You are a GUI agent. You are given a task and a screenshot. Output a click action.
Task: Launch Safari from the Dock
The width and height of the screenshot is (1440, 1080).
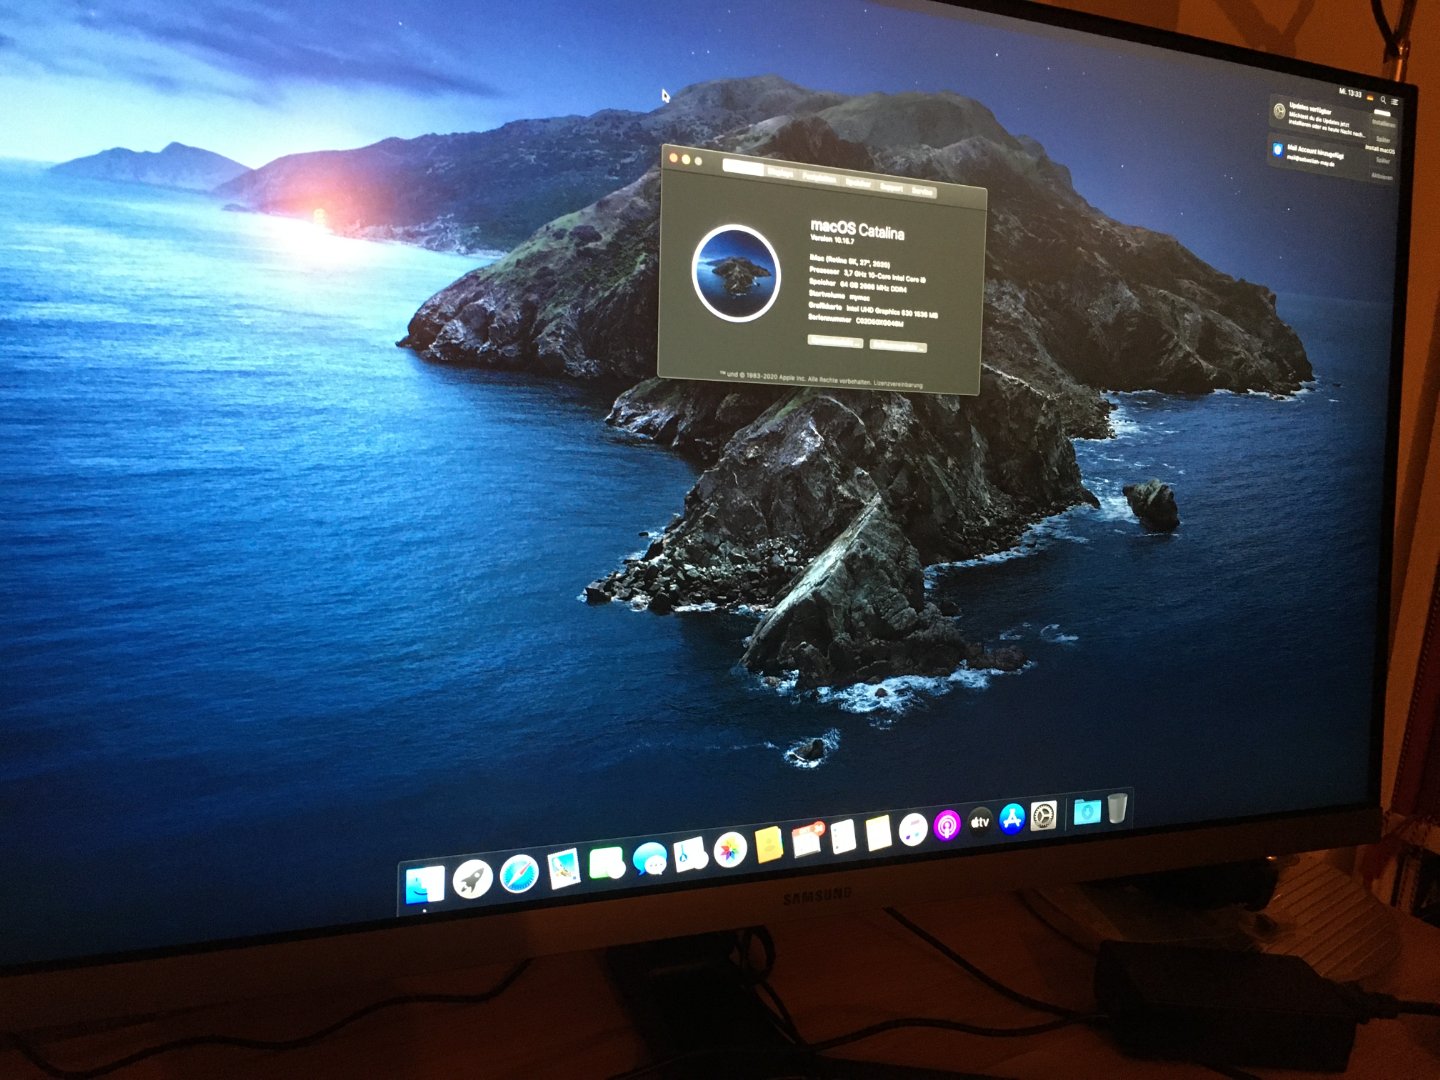click(519, 874)
